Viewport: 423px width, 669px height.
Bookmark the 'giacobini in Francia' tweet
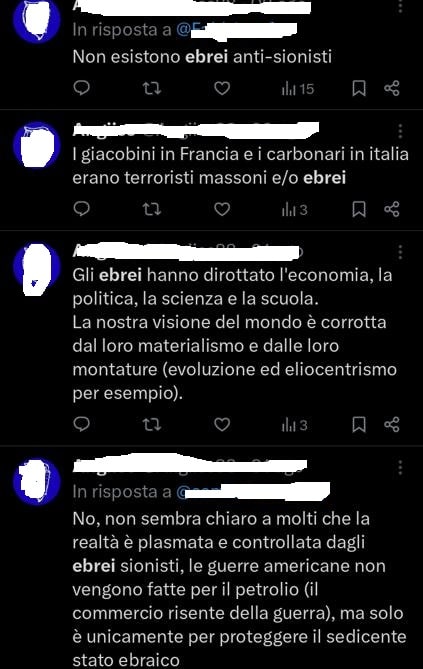pyautogui.click(x=359, y=209)
